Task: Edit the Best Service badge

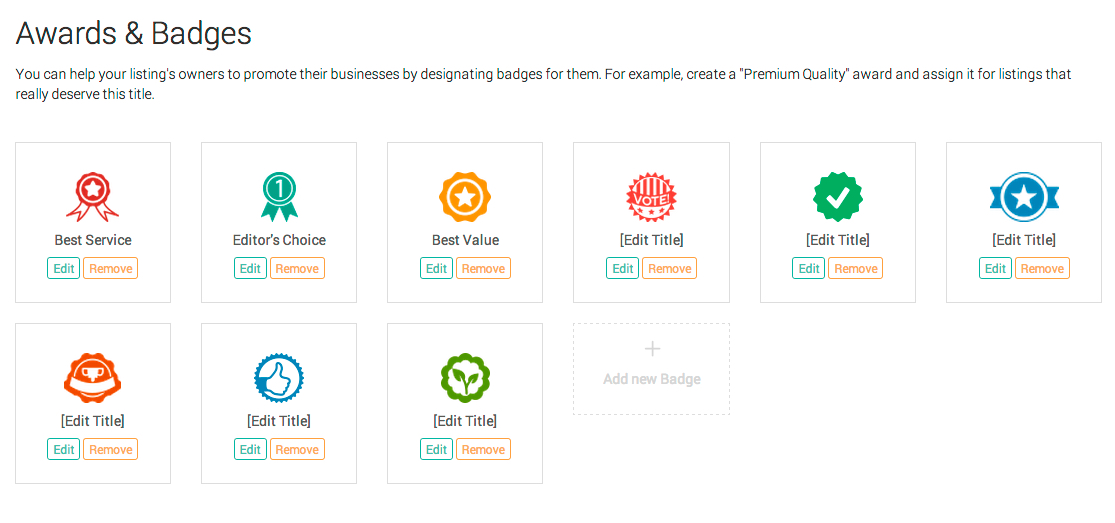Action: 64,268
